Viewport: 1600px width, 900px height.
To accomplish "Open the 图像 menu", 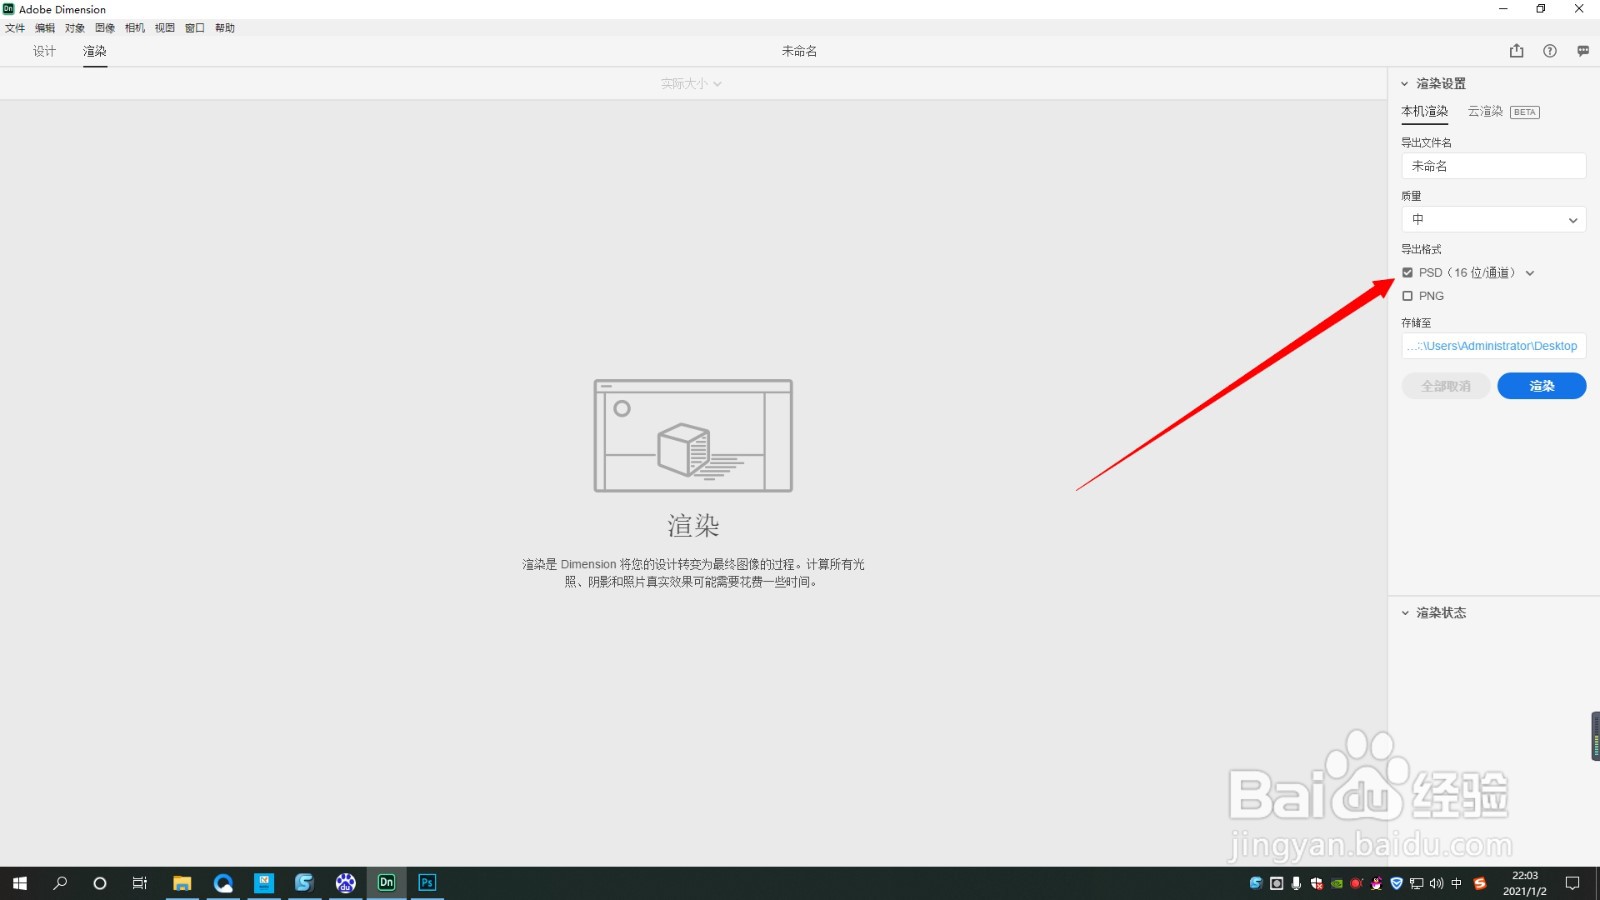I will pos(105,28).
